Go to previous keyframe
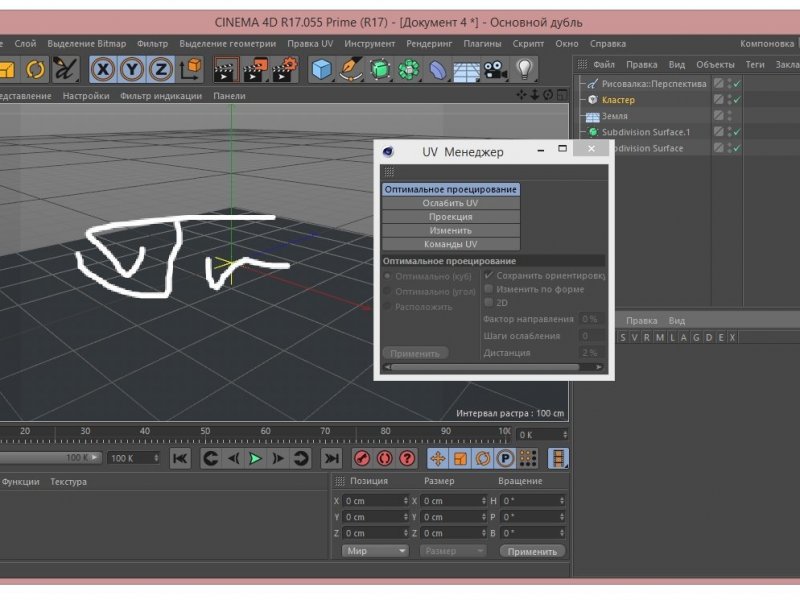Screen dimensions: 800x600 tap(210, 458)
